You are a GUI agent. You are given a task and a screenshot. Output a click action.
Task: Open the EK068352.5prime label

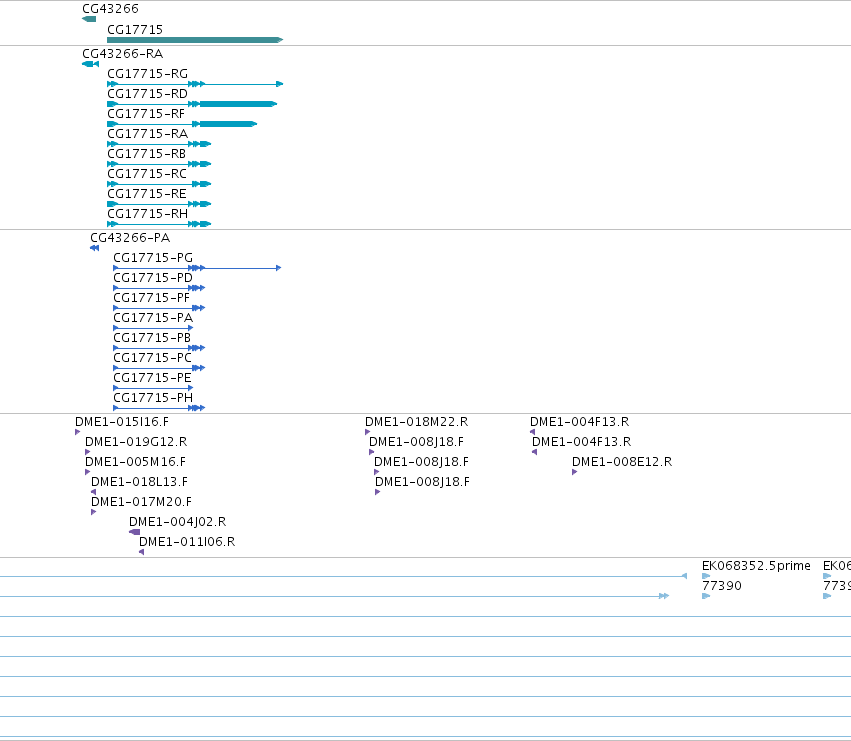[x=756, y=566]
